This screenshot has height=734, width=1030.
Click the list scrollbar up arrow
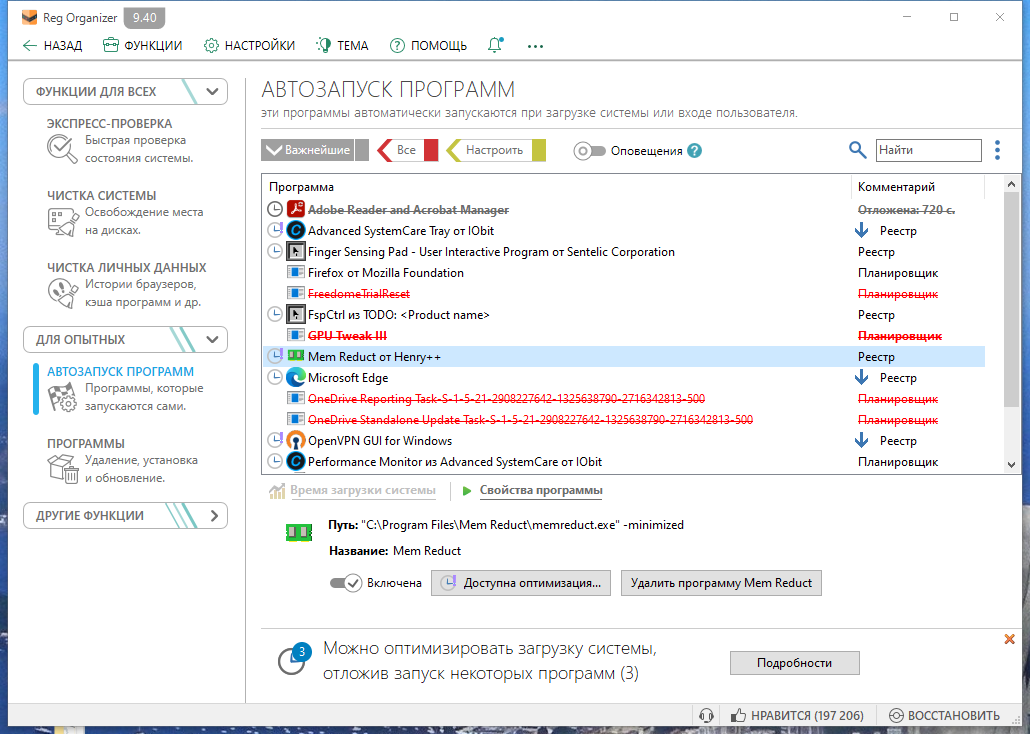click(x=1012, y=185)
